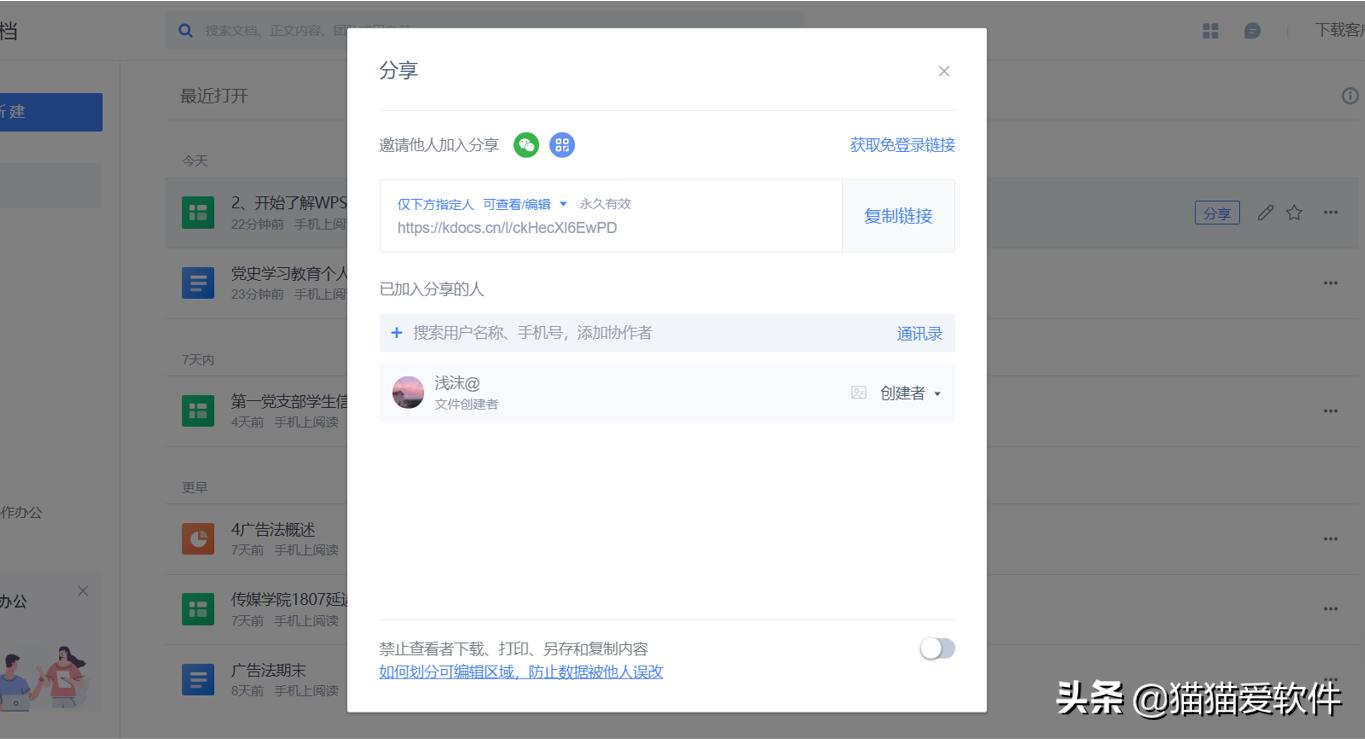Click the 复制链接 button
Viewport: 1365px width, 739px height.
[x=897, y=215]
